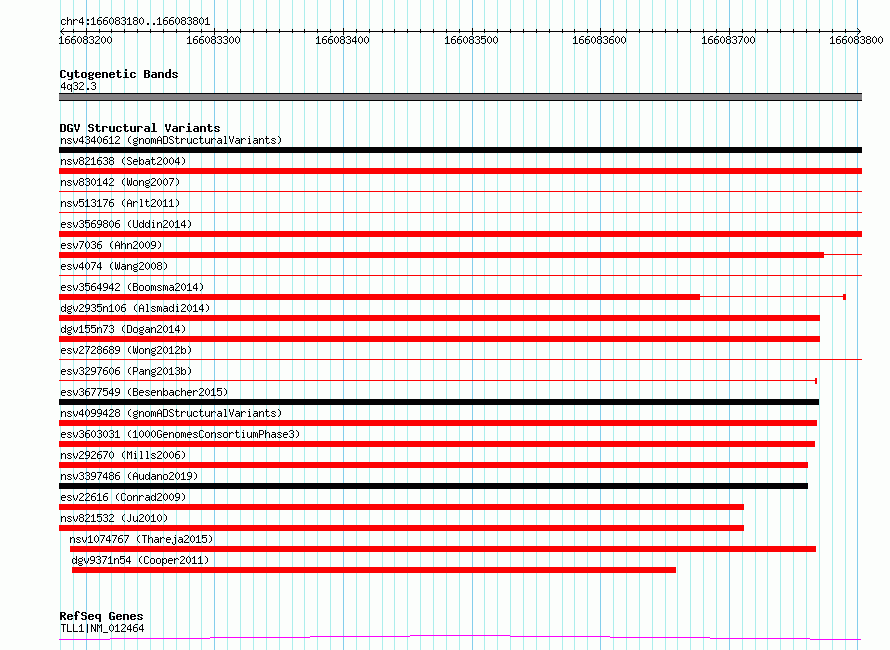Click the Cytogenetic Bands track heading

[119, 74]
